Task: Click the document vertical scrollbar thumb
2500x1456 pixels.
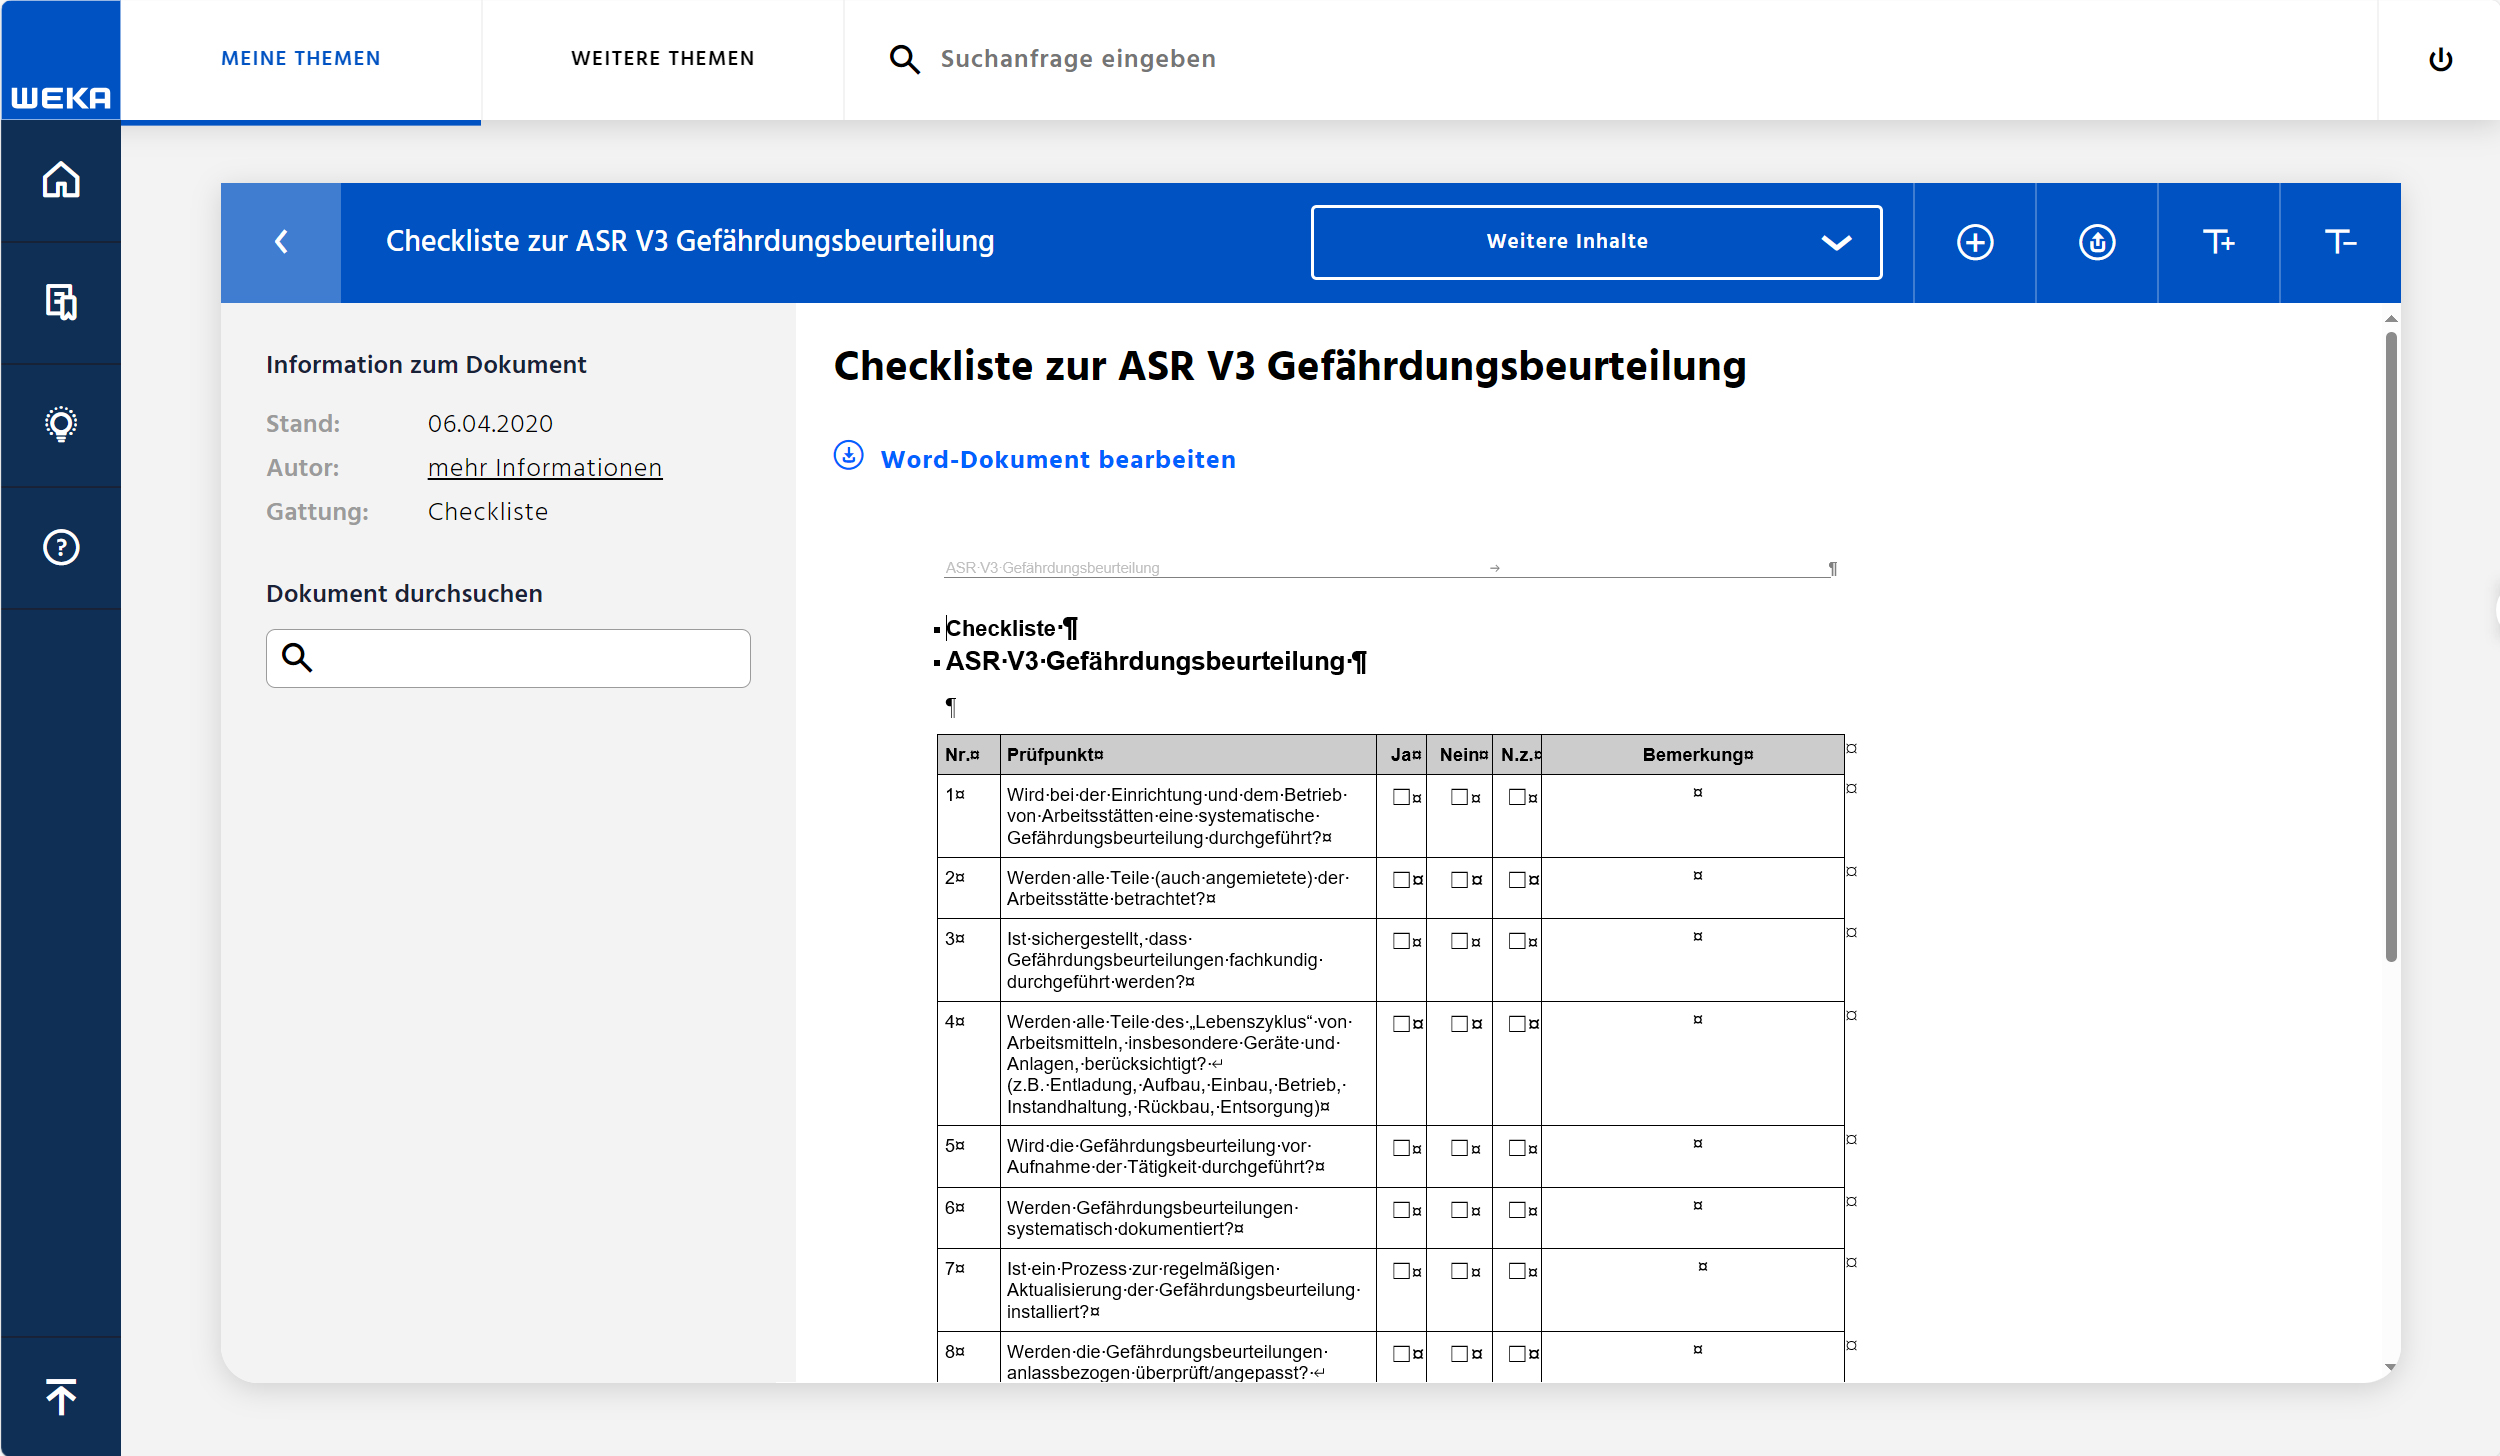Action: pos(2390,646)
